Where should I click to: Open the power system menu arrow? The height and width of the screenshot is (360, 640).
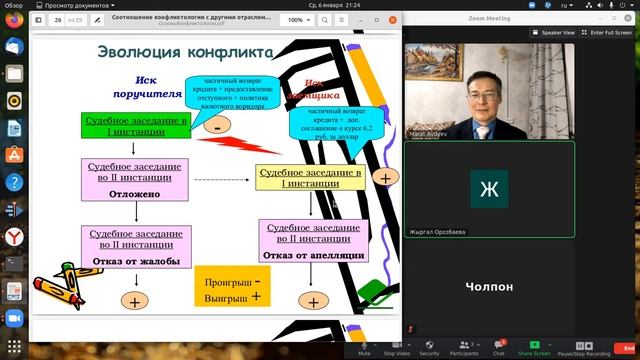[633, 5]
